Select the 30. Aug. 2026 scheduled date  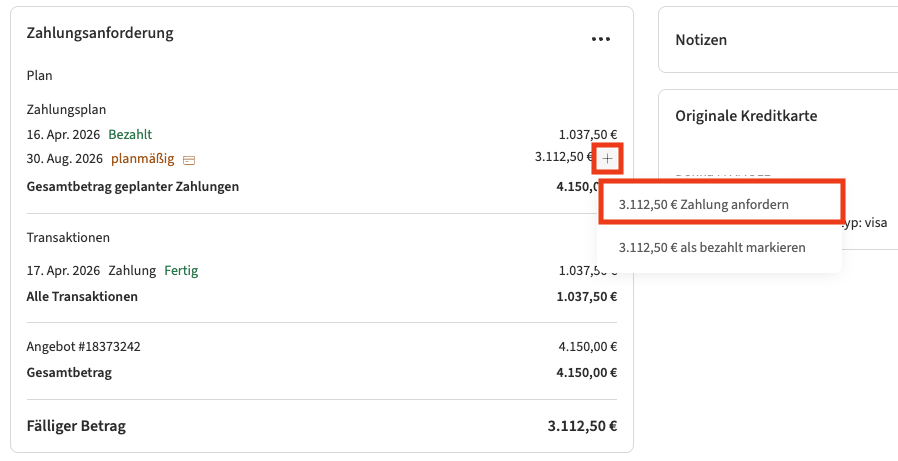pyautogui.click(x=65, y=159)
